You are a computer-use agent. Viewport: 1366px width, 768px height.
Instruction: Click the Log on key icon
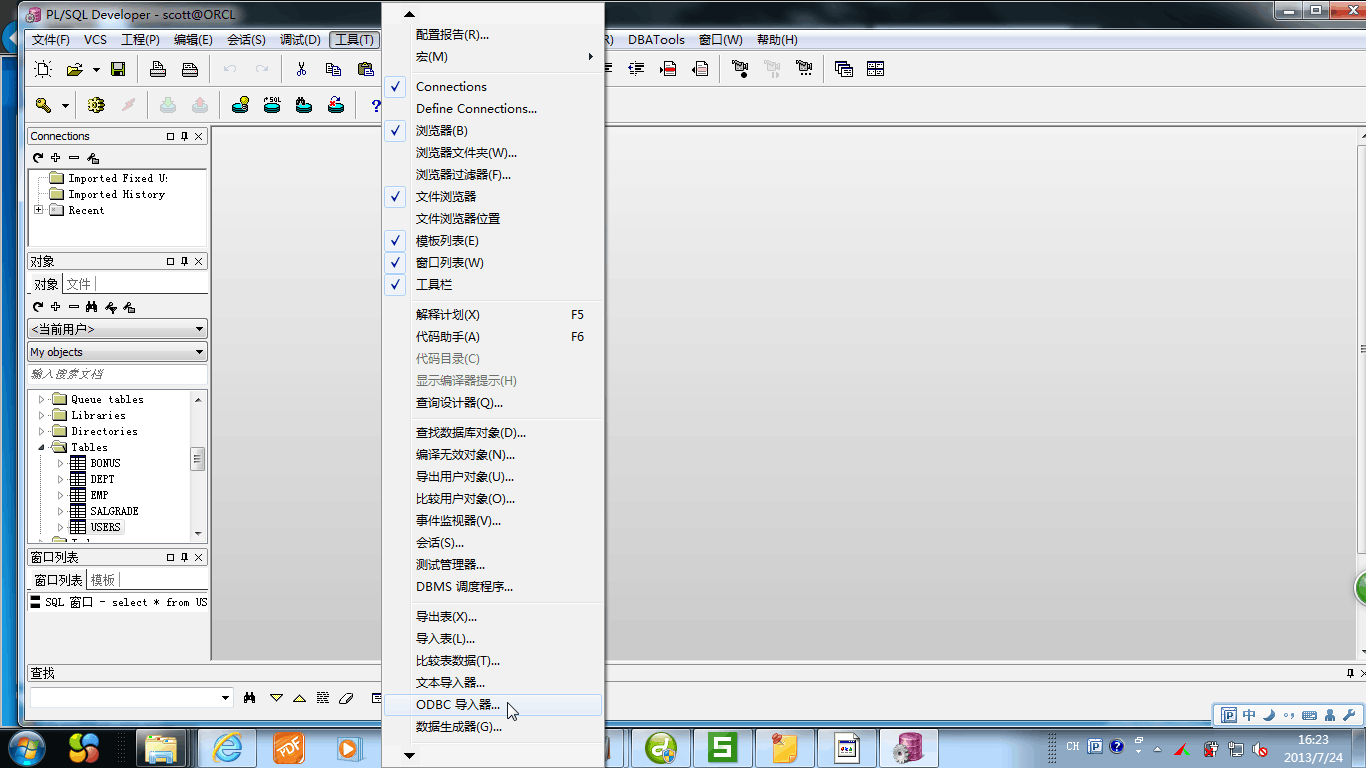click(43, 105)
